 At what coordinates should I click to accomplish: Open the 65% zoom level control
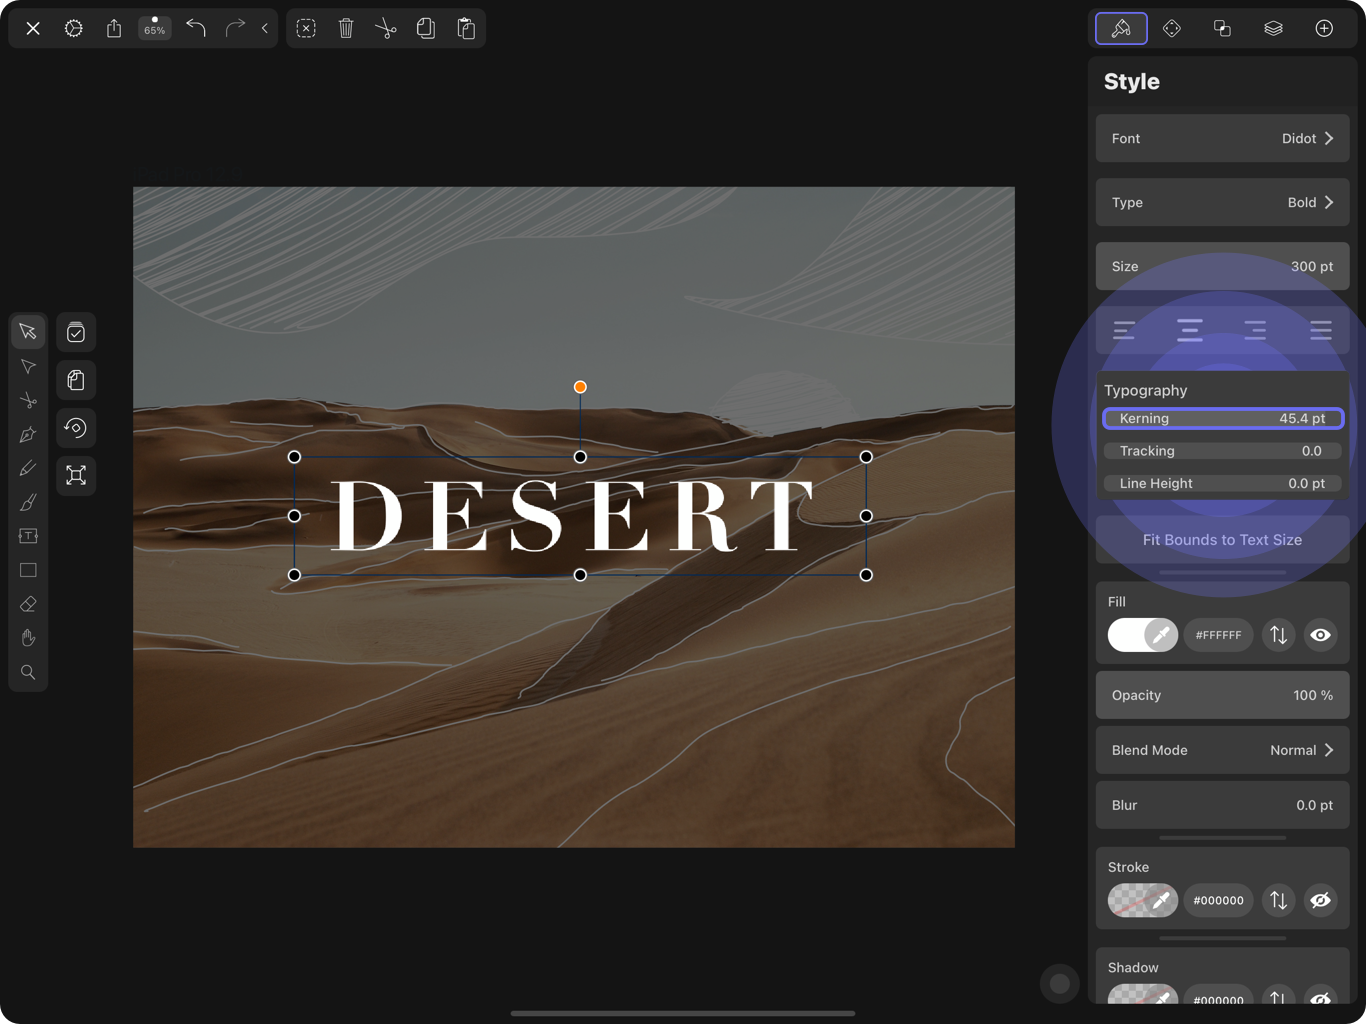[x=154, y=28]
